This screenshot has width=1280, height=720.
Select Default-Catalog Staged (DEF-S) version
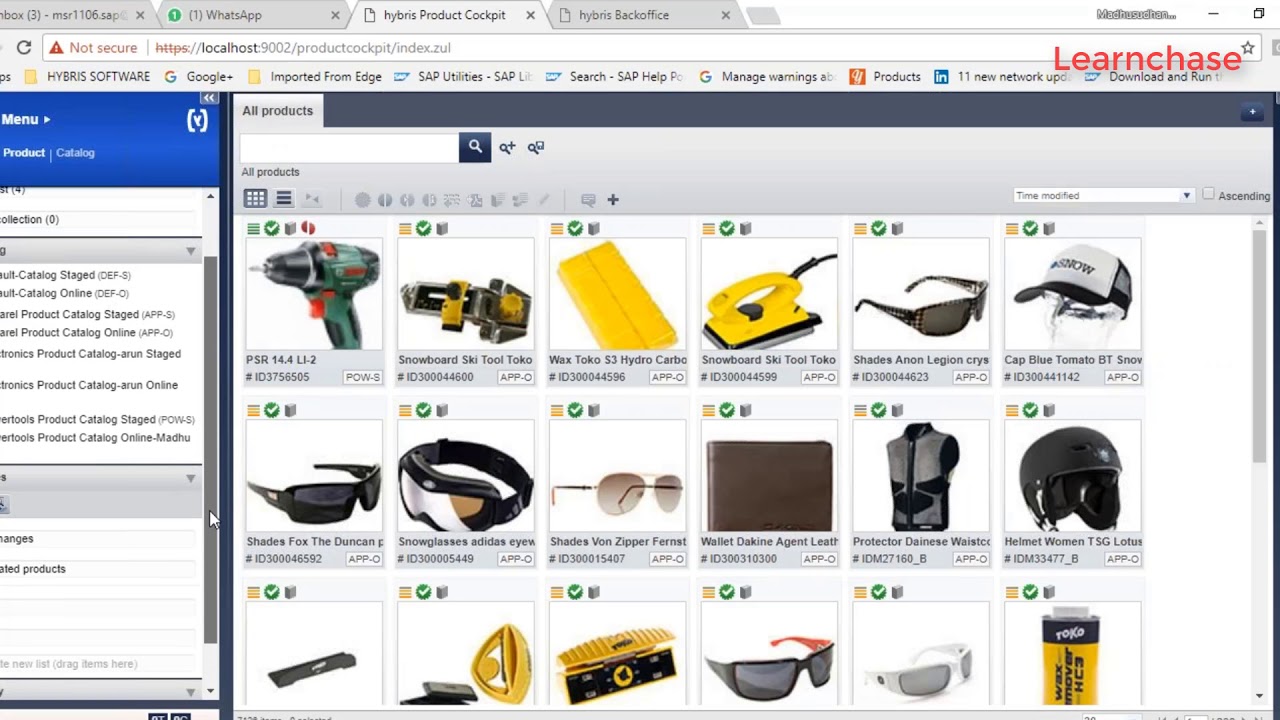[65, 275]
